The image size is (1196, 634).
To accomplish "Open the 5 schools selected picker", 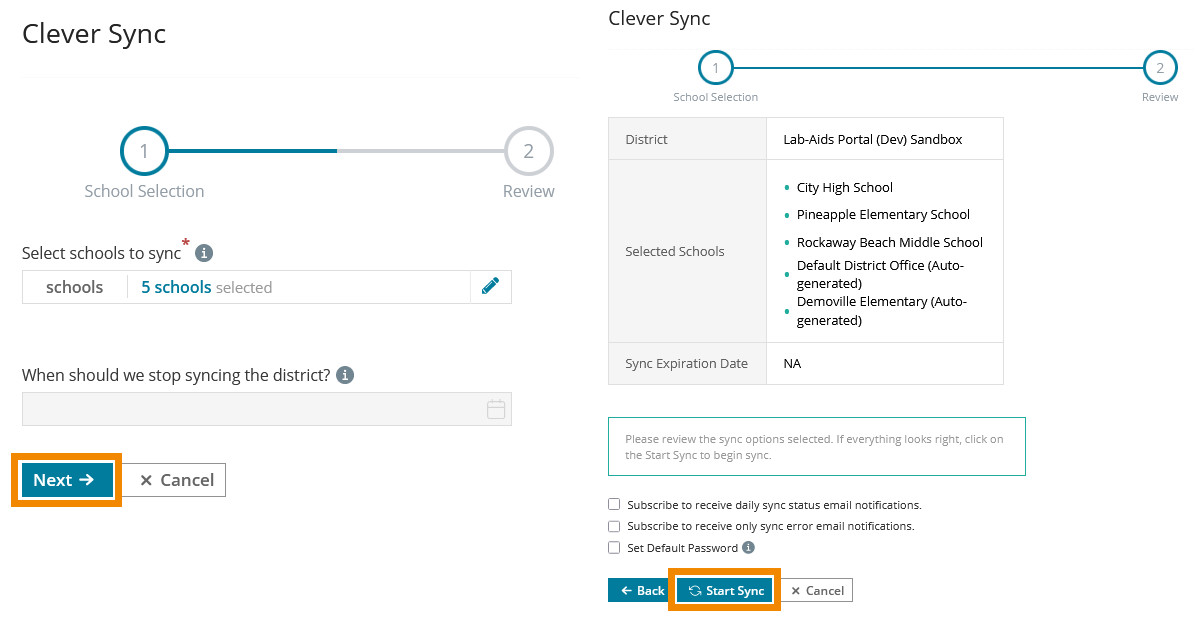I will (298, 287).
